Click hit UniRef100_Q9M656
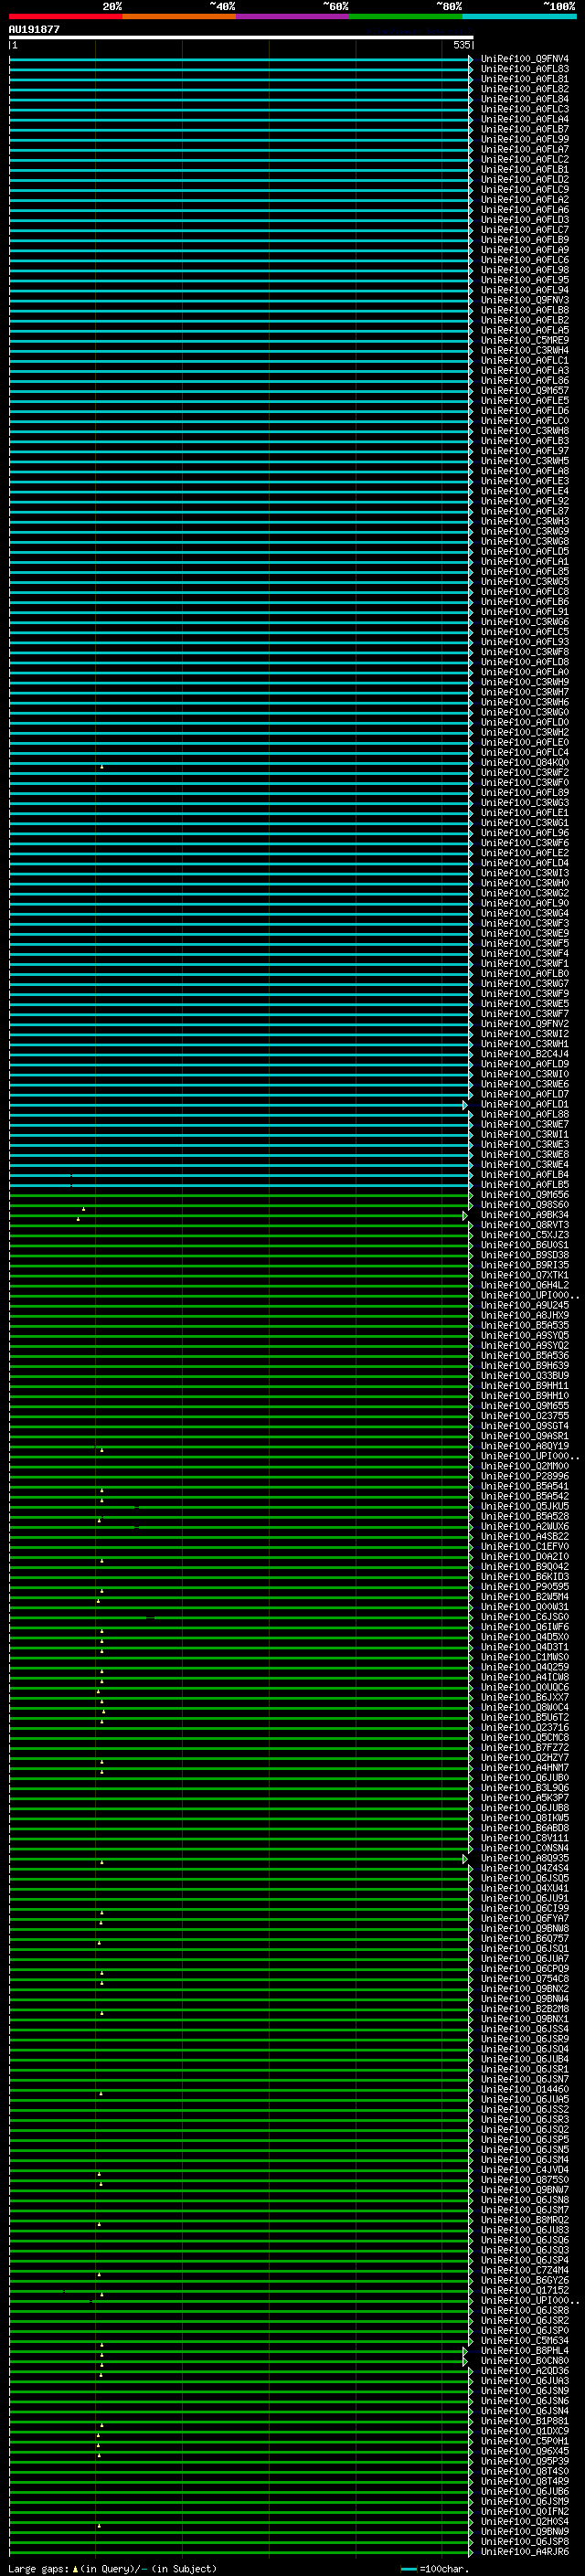 point(524,1195)
